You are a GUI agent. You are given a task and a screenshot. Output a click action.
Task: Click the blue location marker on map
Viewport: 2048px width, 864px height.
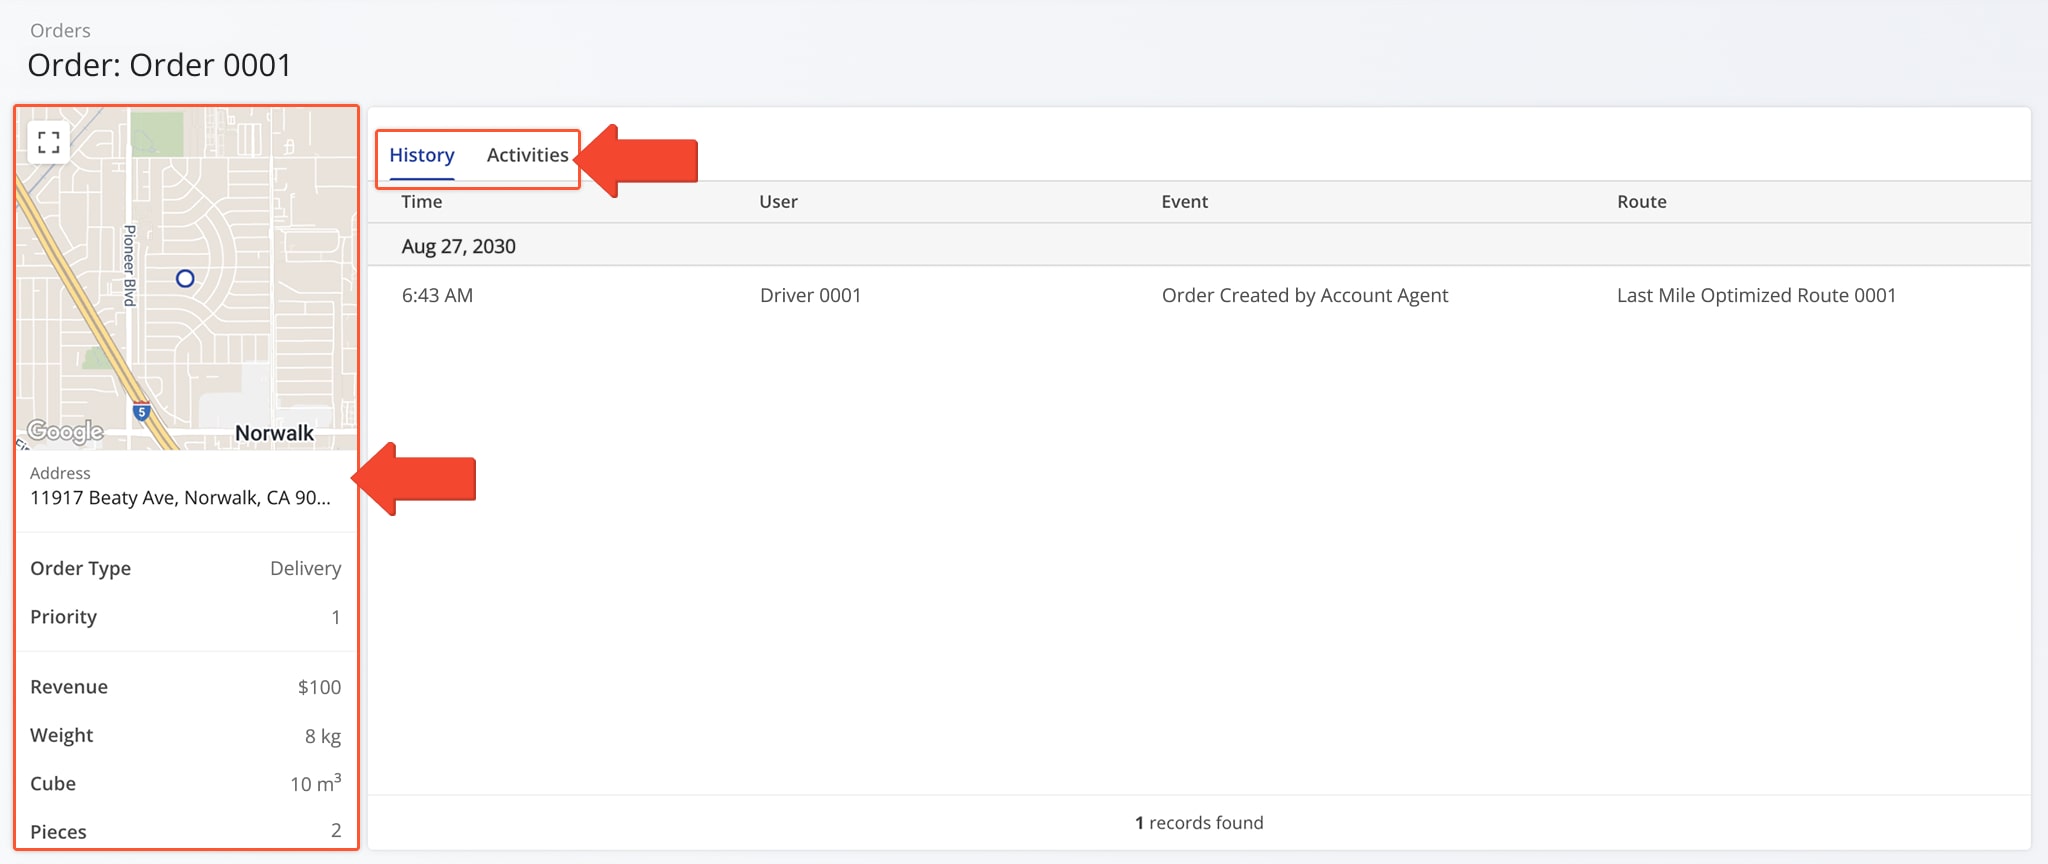185,279
